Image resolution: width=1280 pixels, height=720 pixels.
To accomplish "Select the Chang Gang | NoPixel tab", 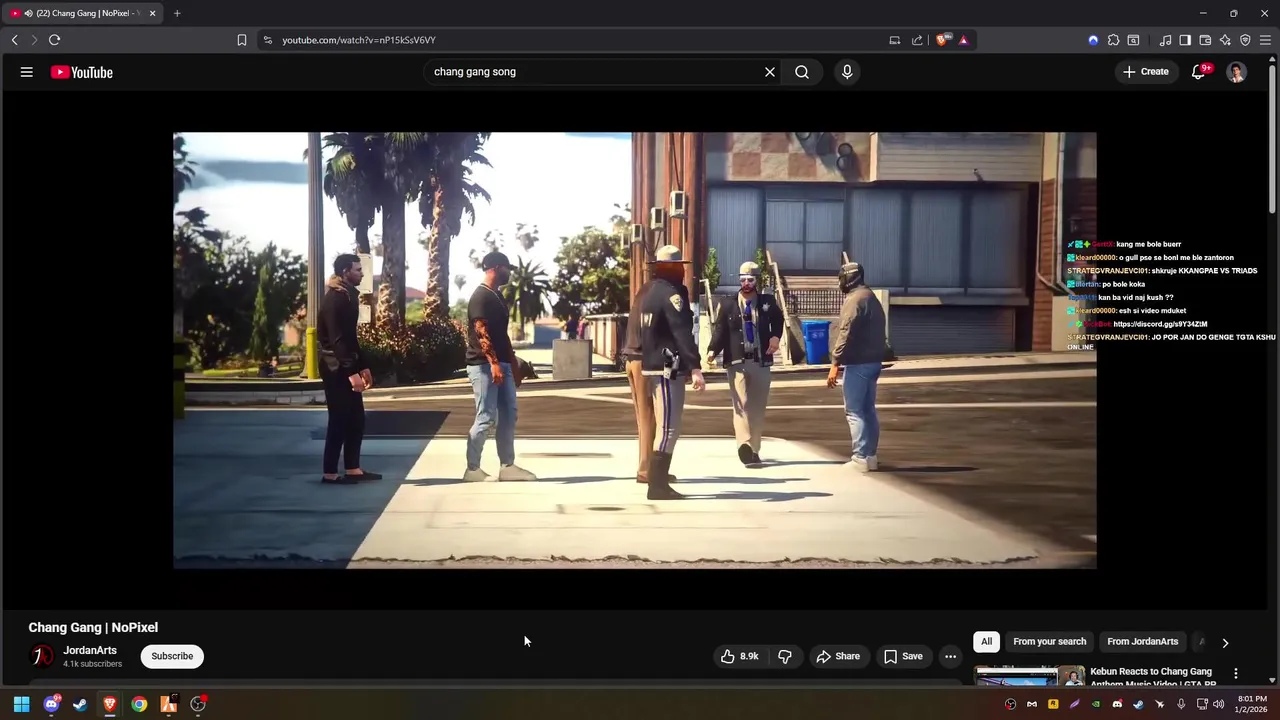I will pyautogui.click(x=82, y=13).
